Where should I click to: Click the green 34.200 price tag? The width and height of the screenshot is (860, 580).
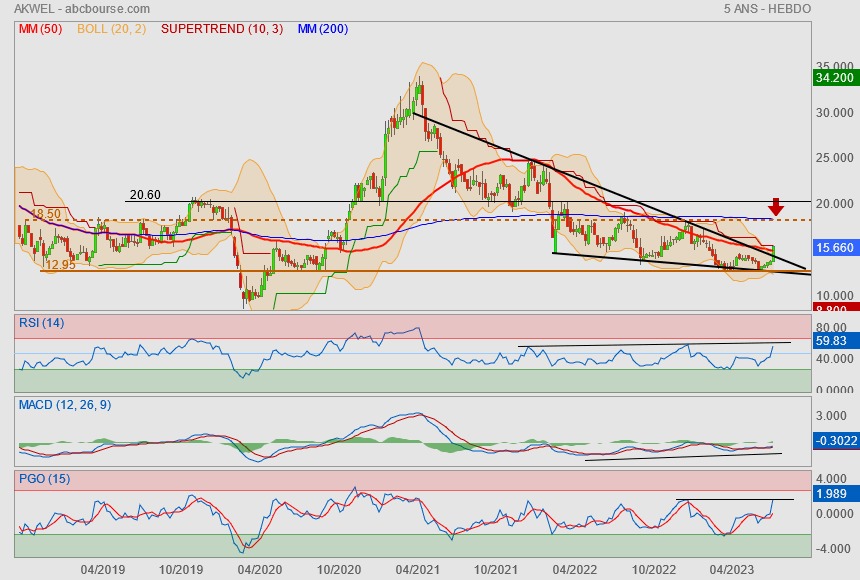point(834,77)
